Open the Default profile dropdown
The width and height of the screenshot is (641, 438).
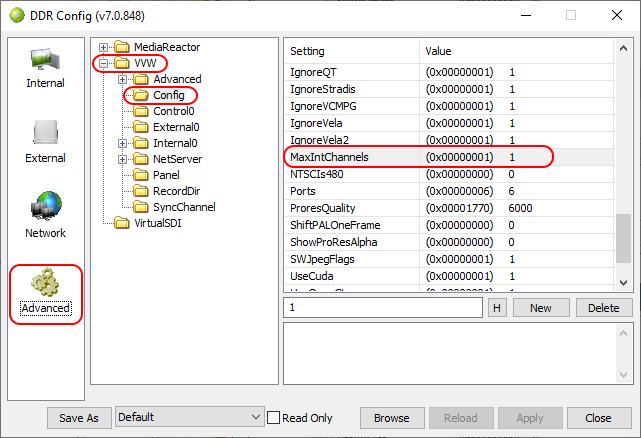190,417
